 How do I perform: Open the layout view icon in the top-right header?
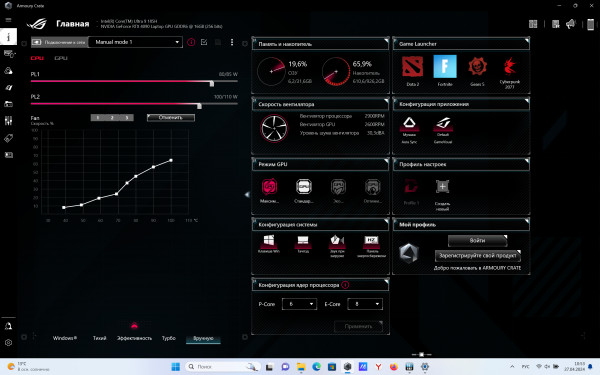533,24
